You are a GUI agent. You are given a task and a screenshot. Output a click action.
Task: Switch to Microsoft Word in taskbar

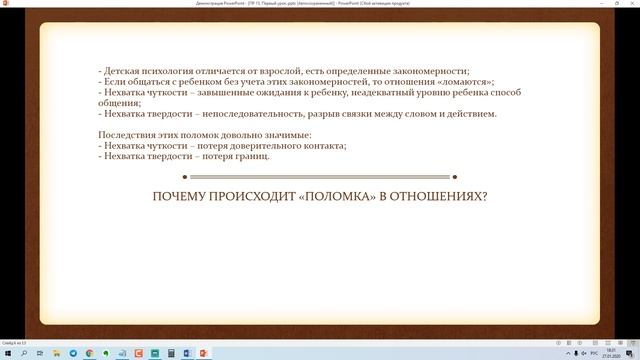pyautogui.click(x=187, y=353)
